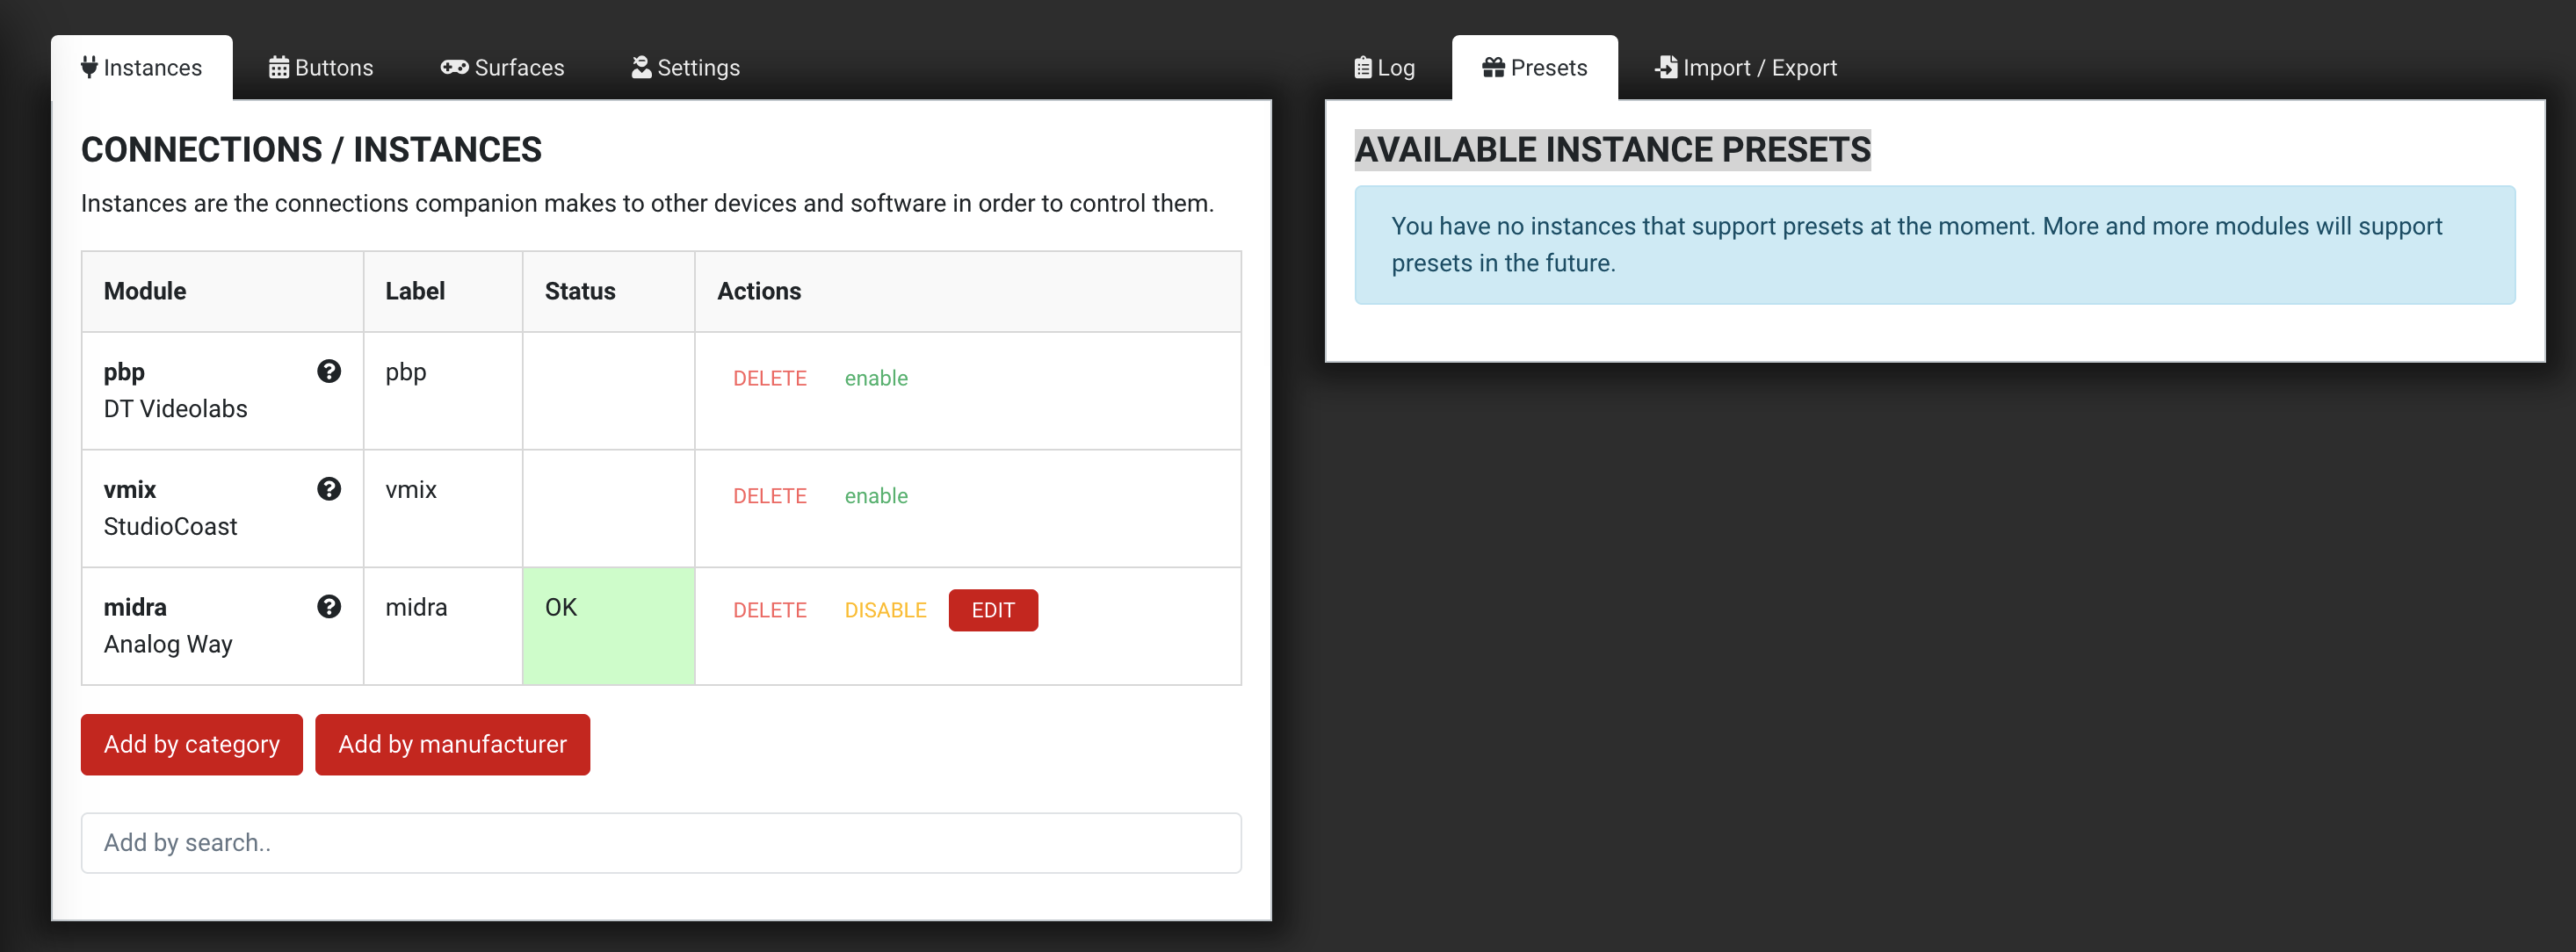The height and width of the screenshot is (952, 2576).
Task: Click the Connections / Instances heading
Action: [x=311, y=150]
